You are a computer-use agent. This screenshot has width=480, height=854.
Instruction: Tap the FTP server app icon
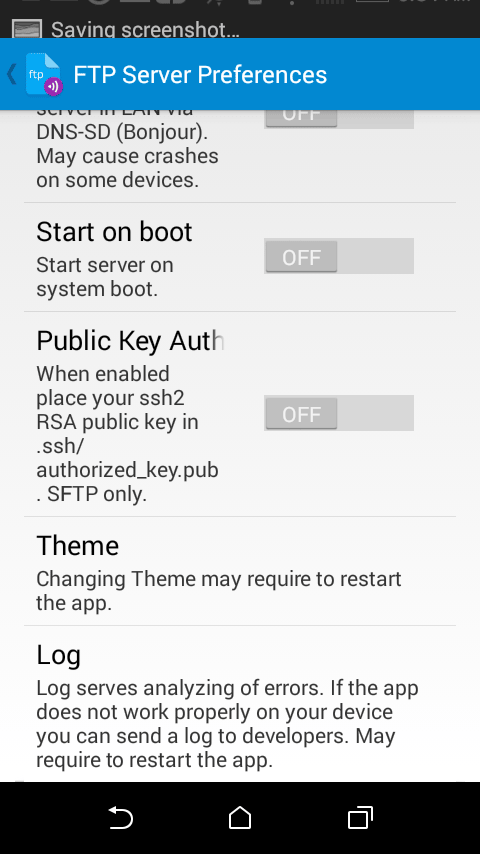coord(44,75)
